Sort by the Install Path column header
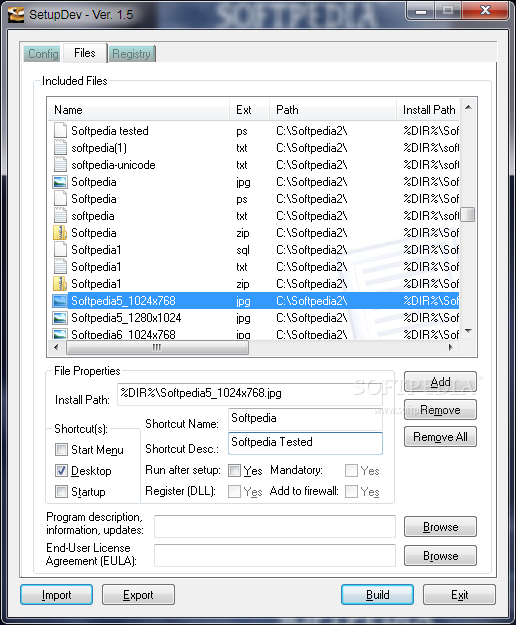This screenshot has width=516, height=625. click(x=429, y=110)
